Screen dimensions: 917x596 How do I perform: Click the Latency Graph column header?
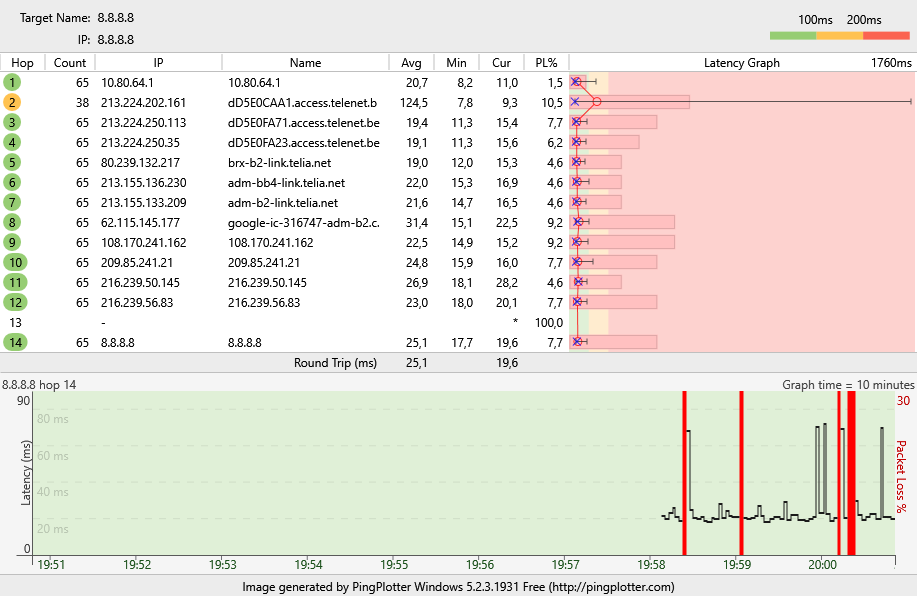(x=741, y=63)
